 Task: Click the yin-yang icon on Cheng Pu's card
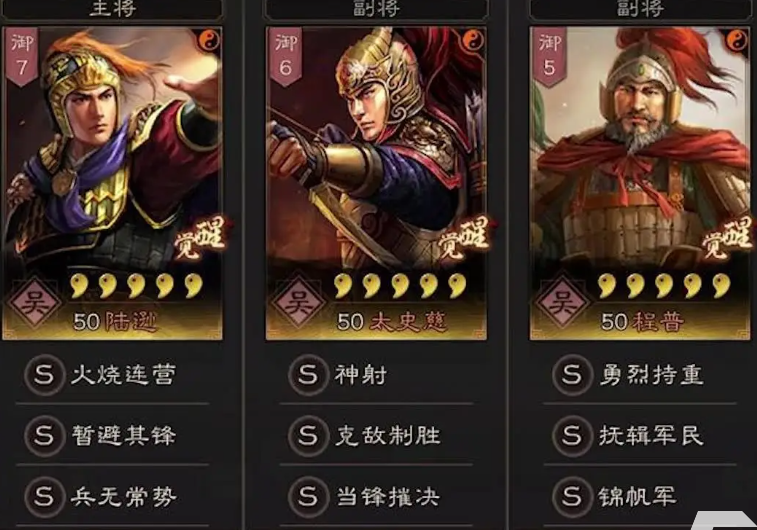click(737, 40)
